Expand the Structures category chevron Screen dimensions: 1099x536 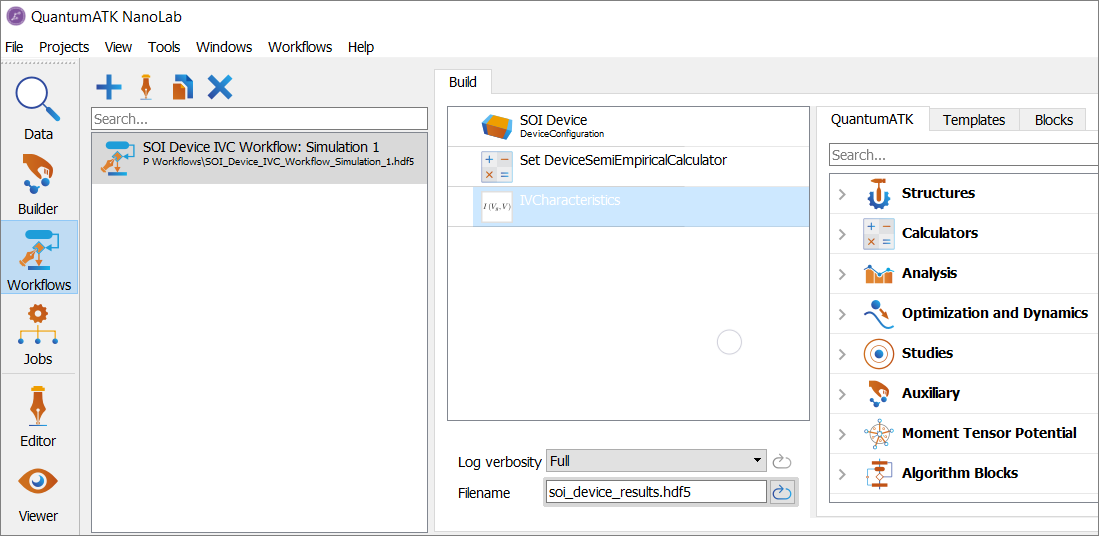click(x=842, y=194)
